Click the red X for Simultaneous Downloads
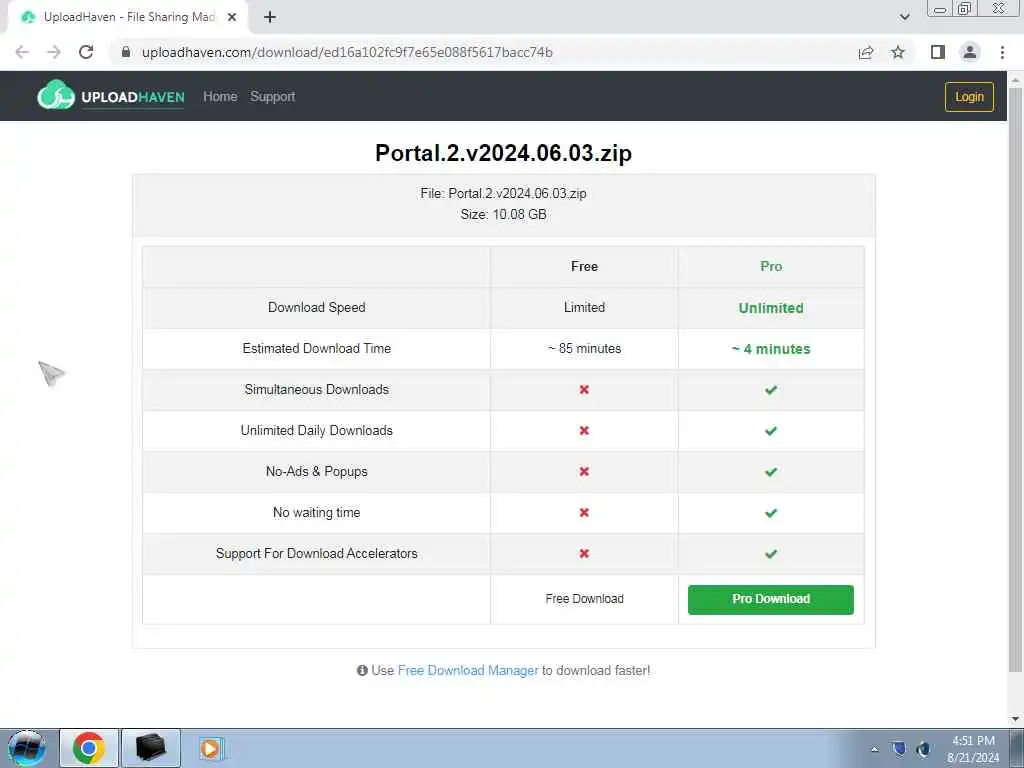The height and width of the screenshot is (768, 1024). click(x=584, y=389)
